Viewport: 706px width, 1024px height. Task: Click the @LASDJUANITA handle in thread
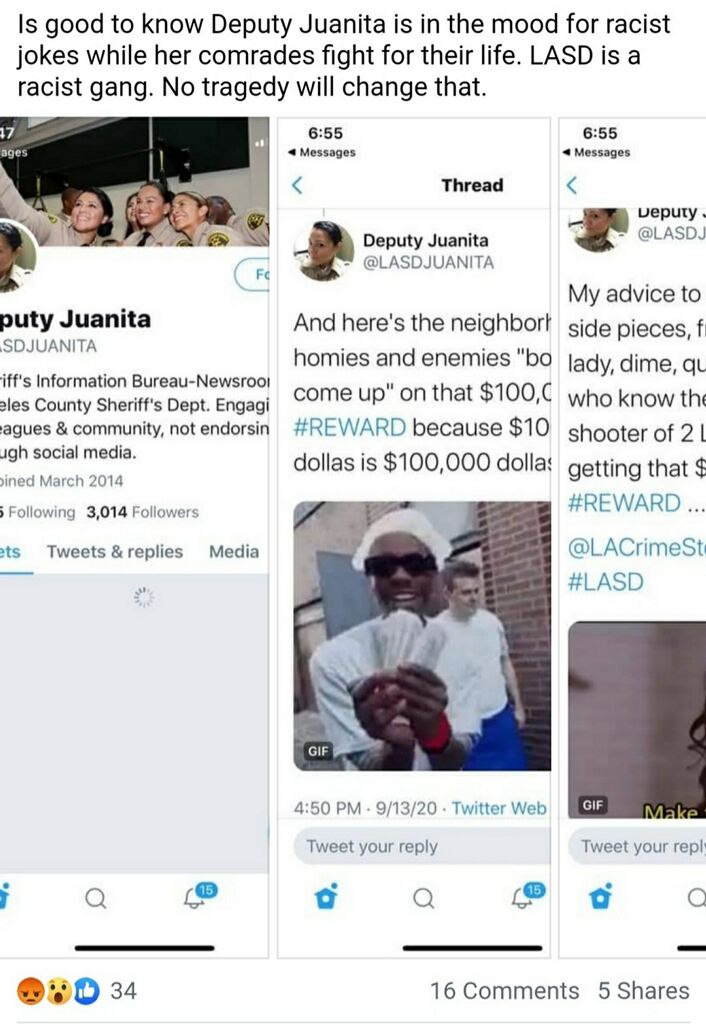click(428, 263)
